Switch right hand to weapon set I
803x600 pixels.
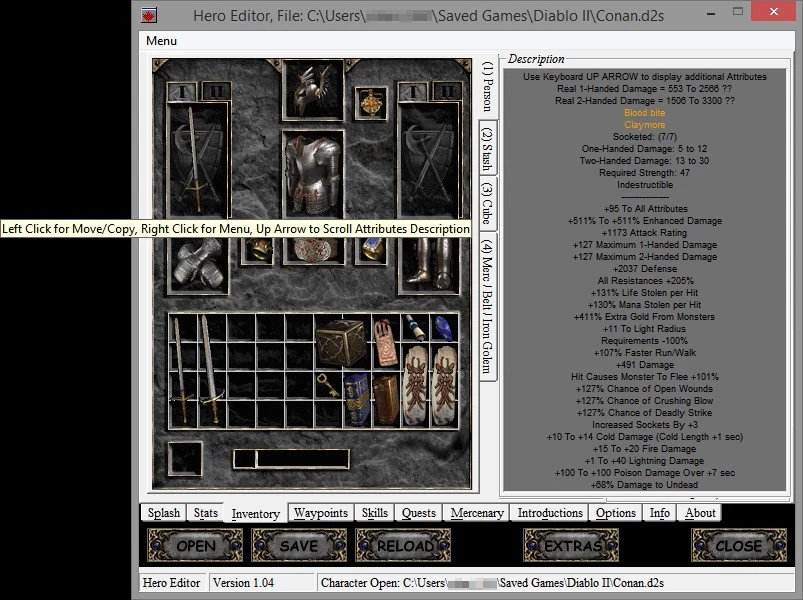click(413, 92)
